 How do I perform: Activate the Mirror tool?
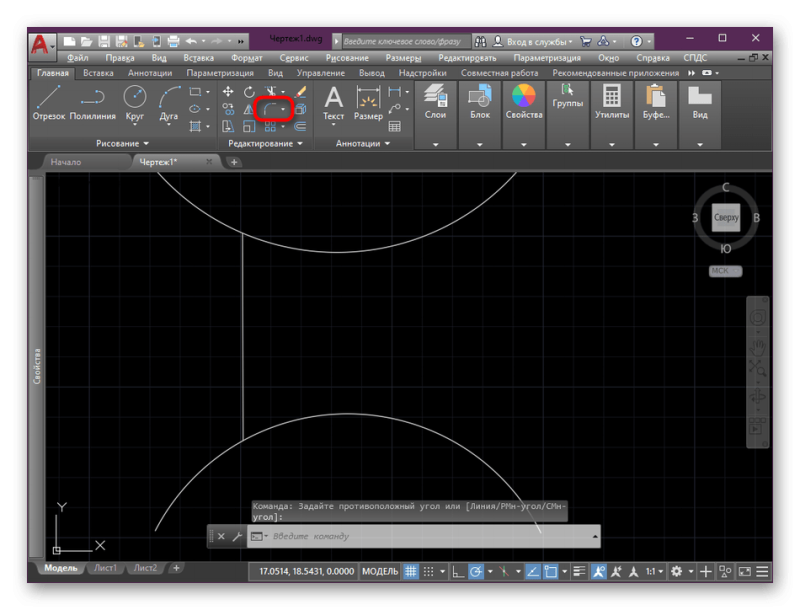[249, 109]
